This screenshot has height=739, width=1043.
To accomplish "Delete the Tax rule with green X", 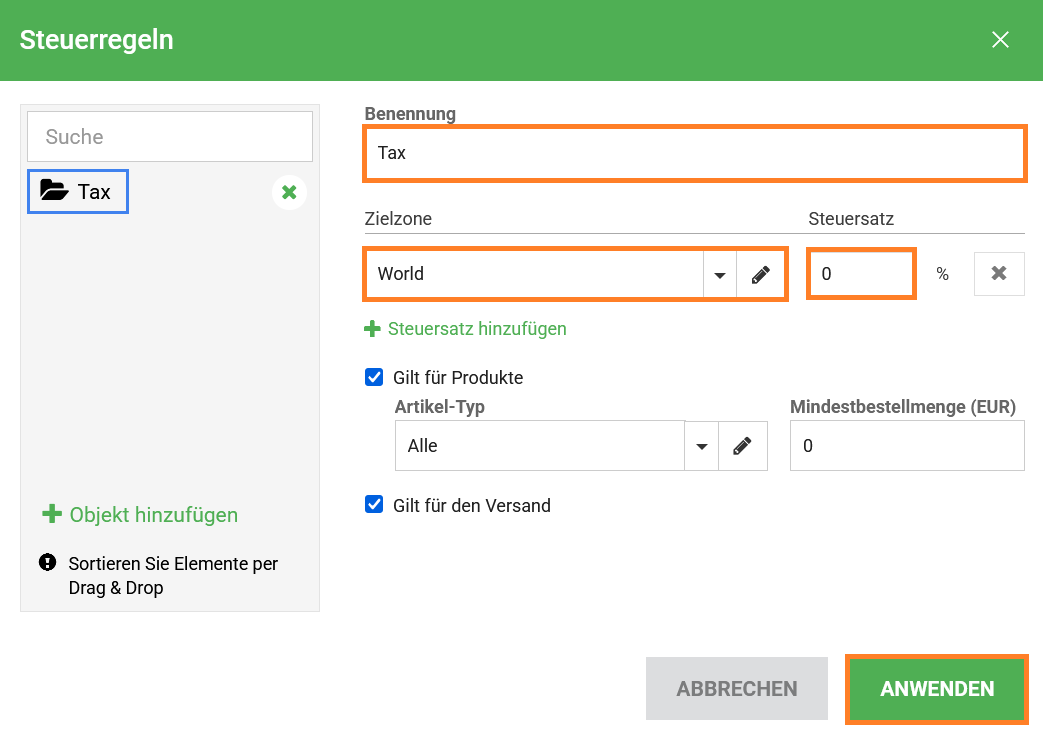I will click(289, 192).
